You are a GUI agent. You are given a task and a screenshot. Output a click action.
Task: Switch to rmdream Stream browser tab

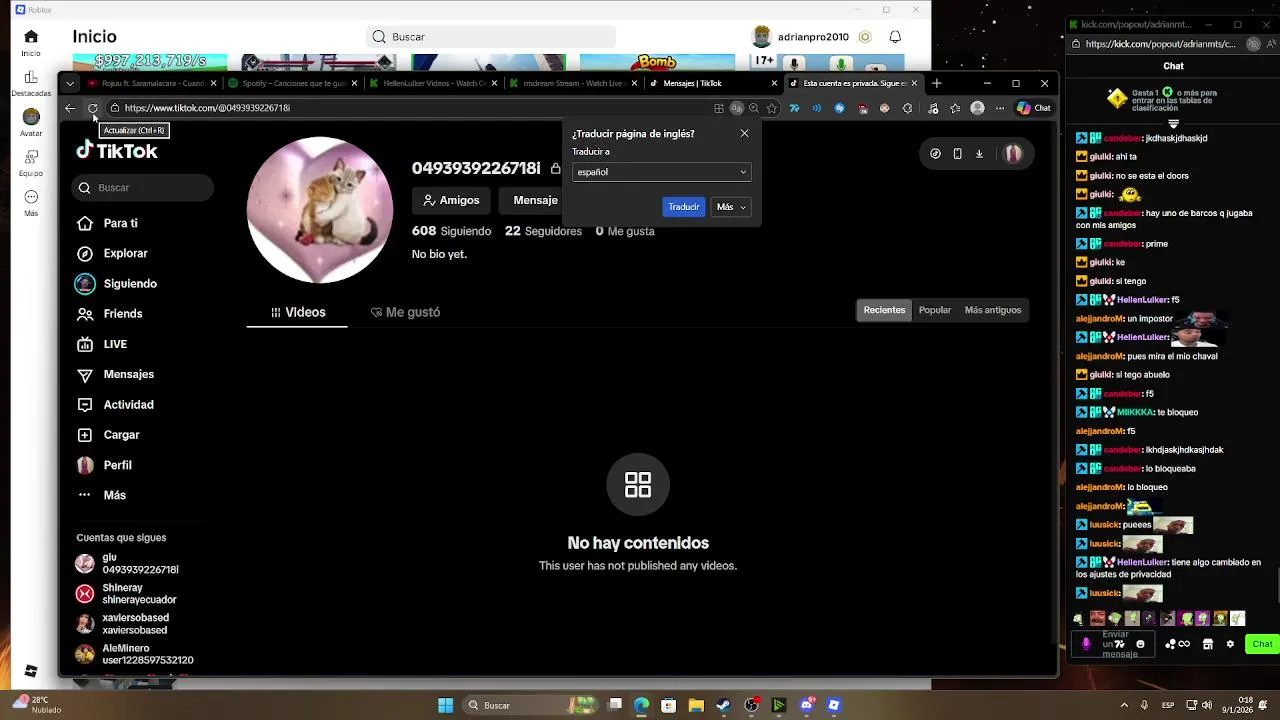[x=573, y=84]
